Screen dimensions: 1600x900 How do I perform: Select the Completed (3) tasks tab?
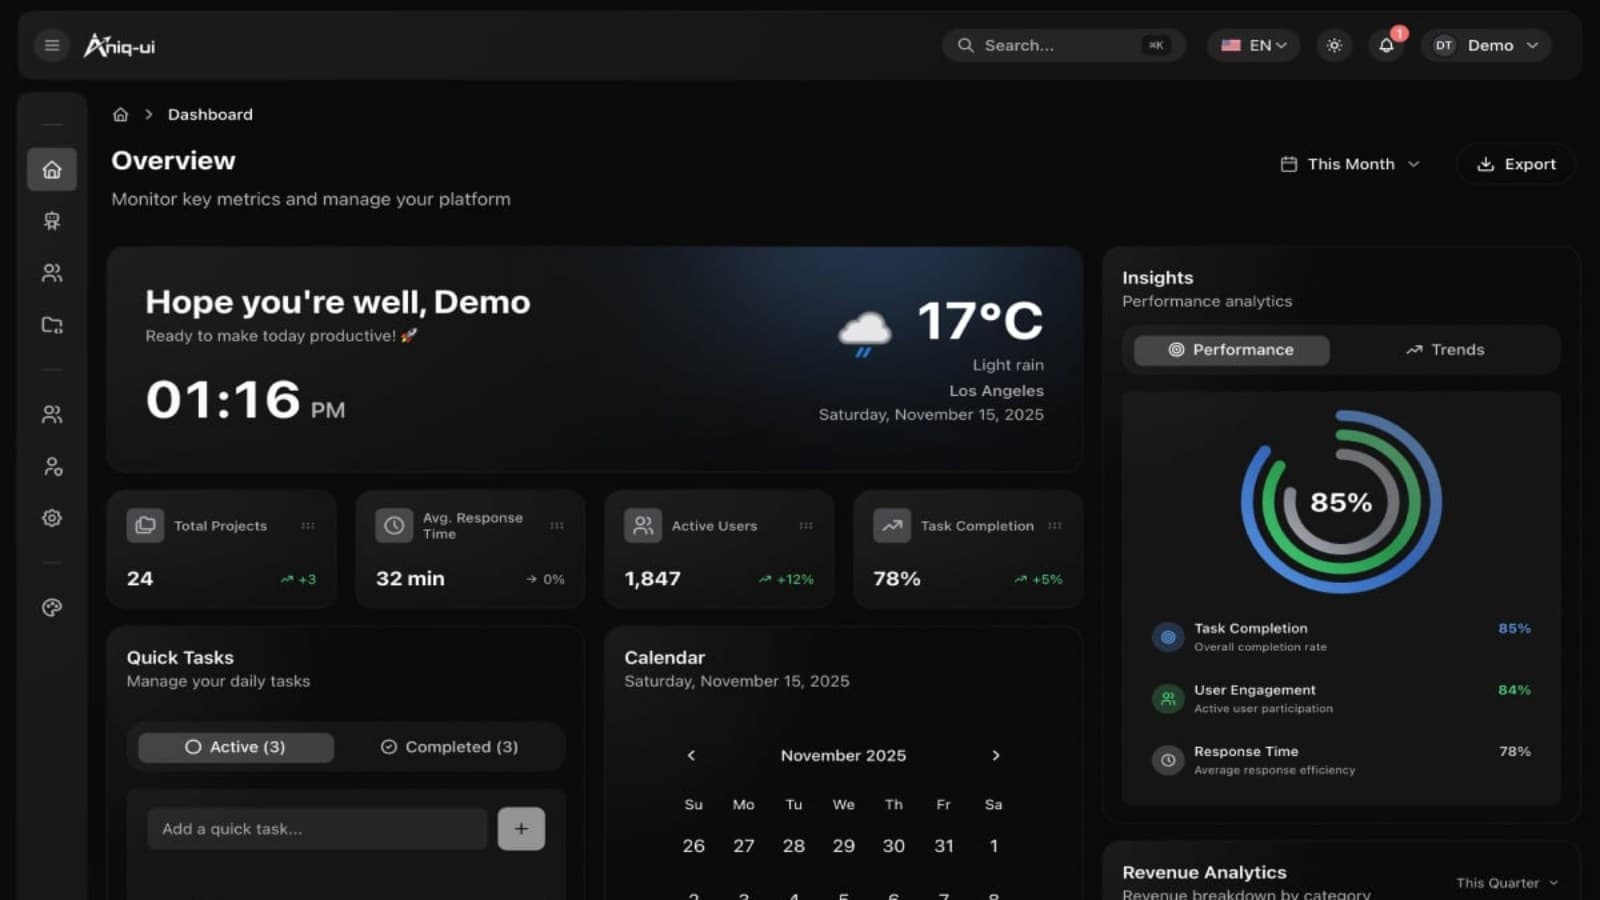[x=449, y=747]
